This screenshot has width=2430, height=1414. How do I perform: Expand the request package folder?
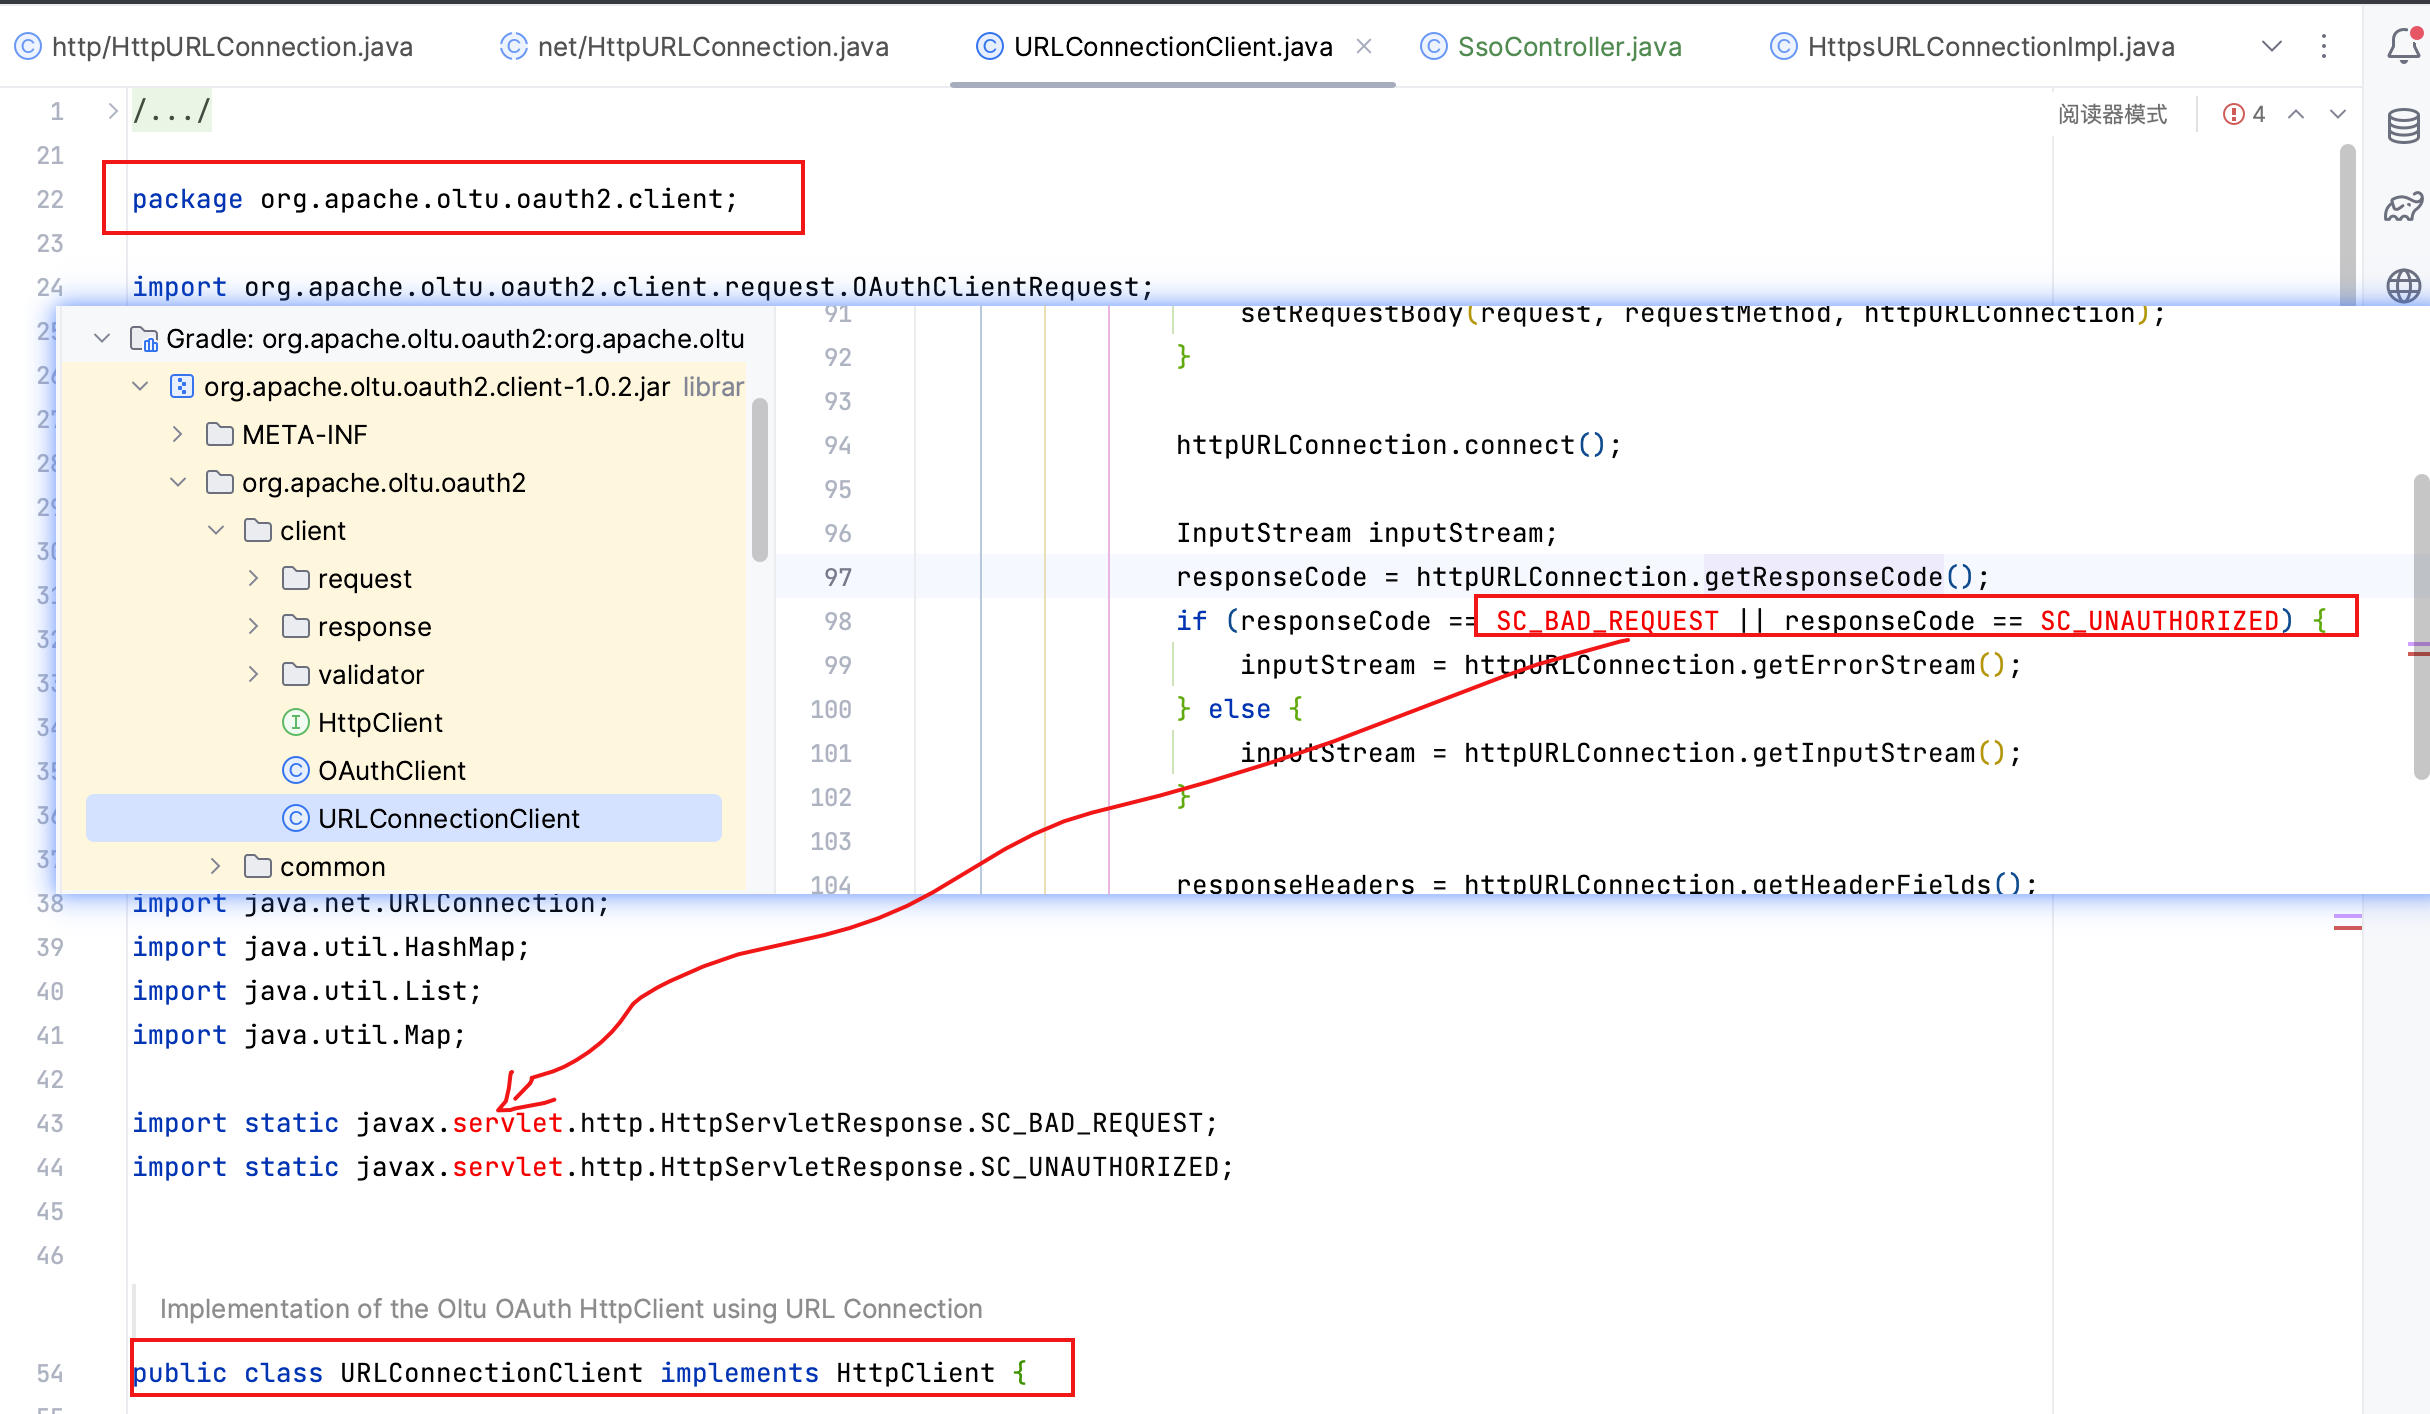pos(253,578)
